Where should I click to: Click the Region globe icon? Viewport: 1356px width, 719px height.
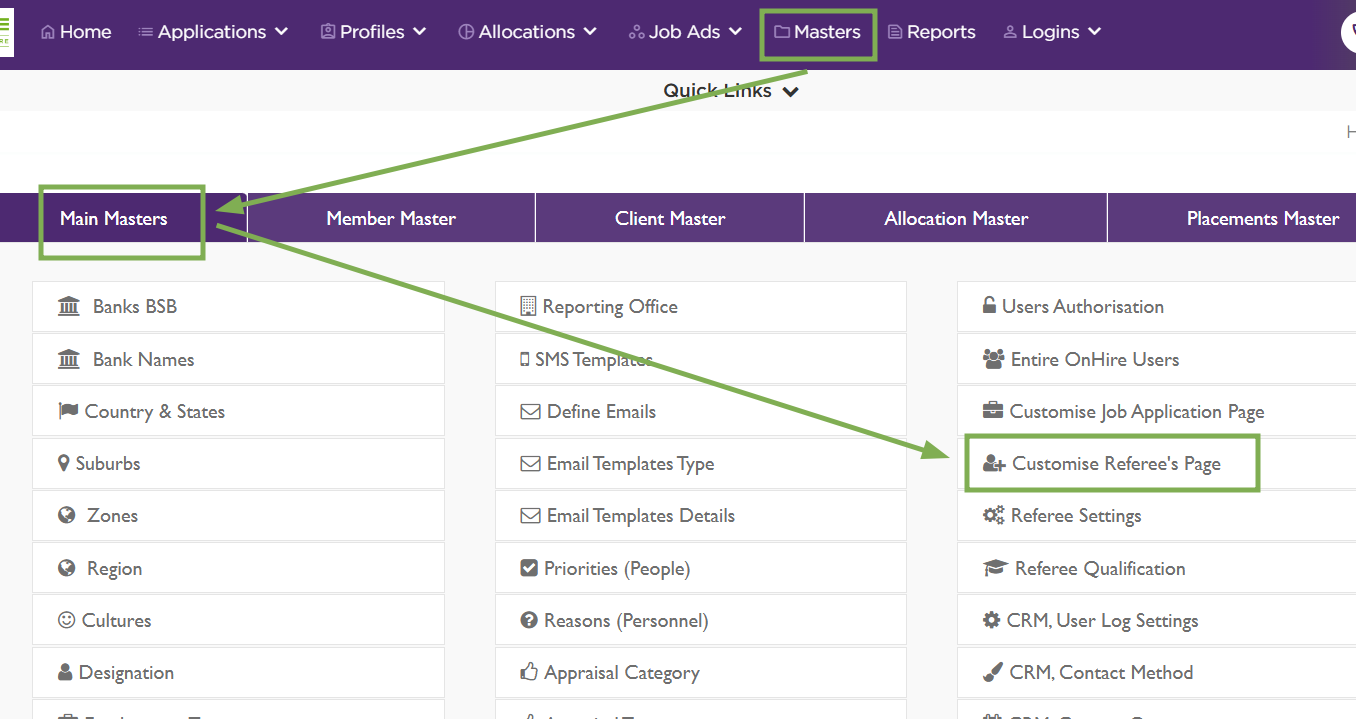click(x=67, y=568)
